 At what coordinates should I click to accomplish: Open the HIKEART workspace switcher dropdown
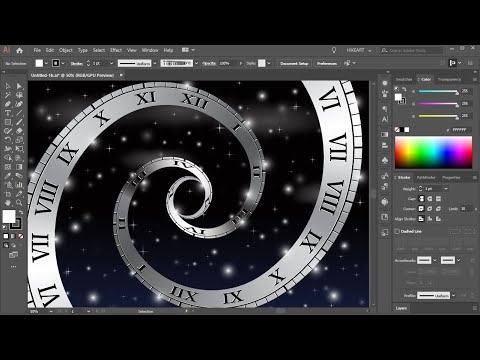[x=359, y=50]
